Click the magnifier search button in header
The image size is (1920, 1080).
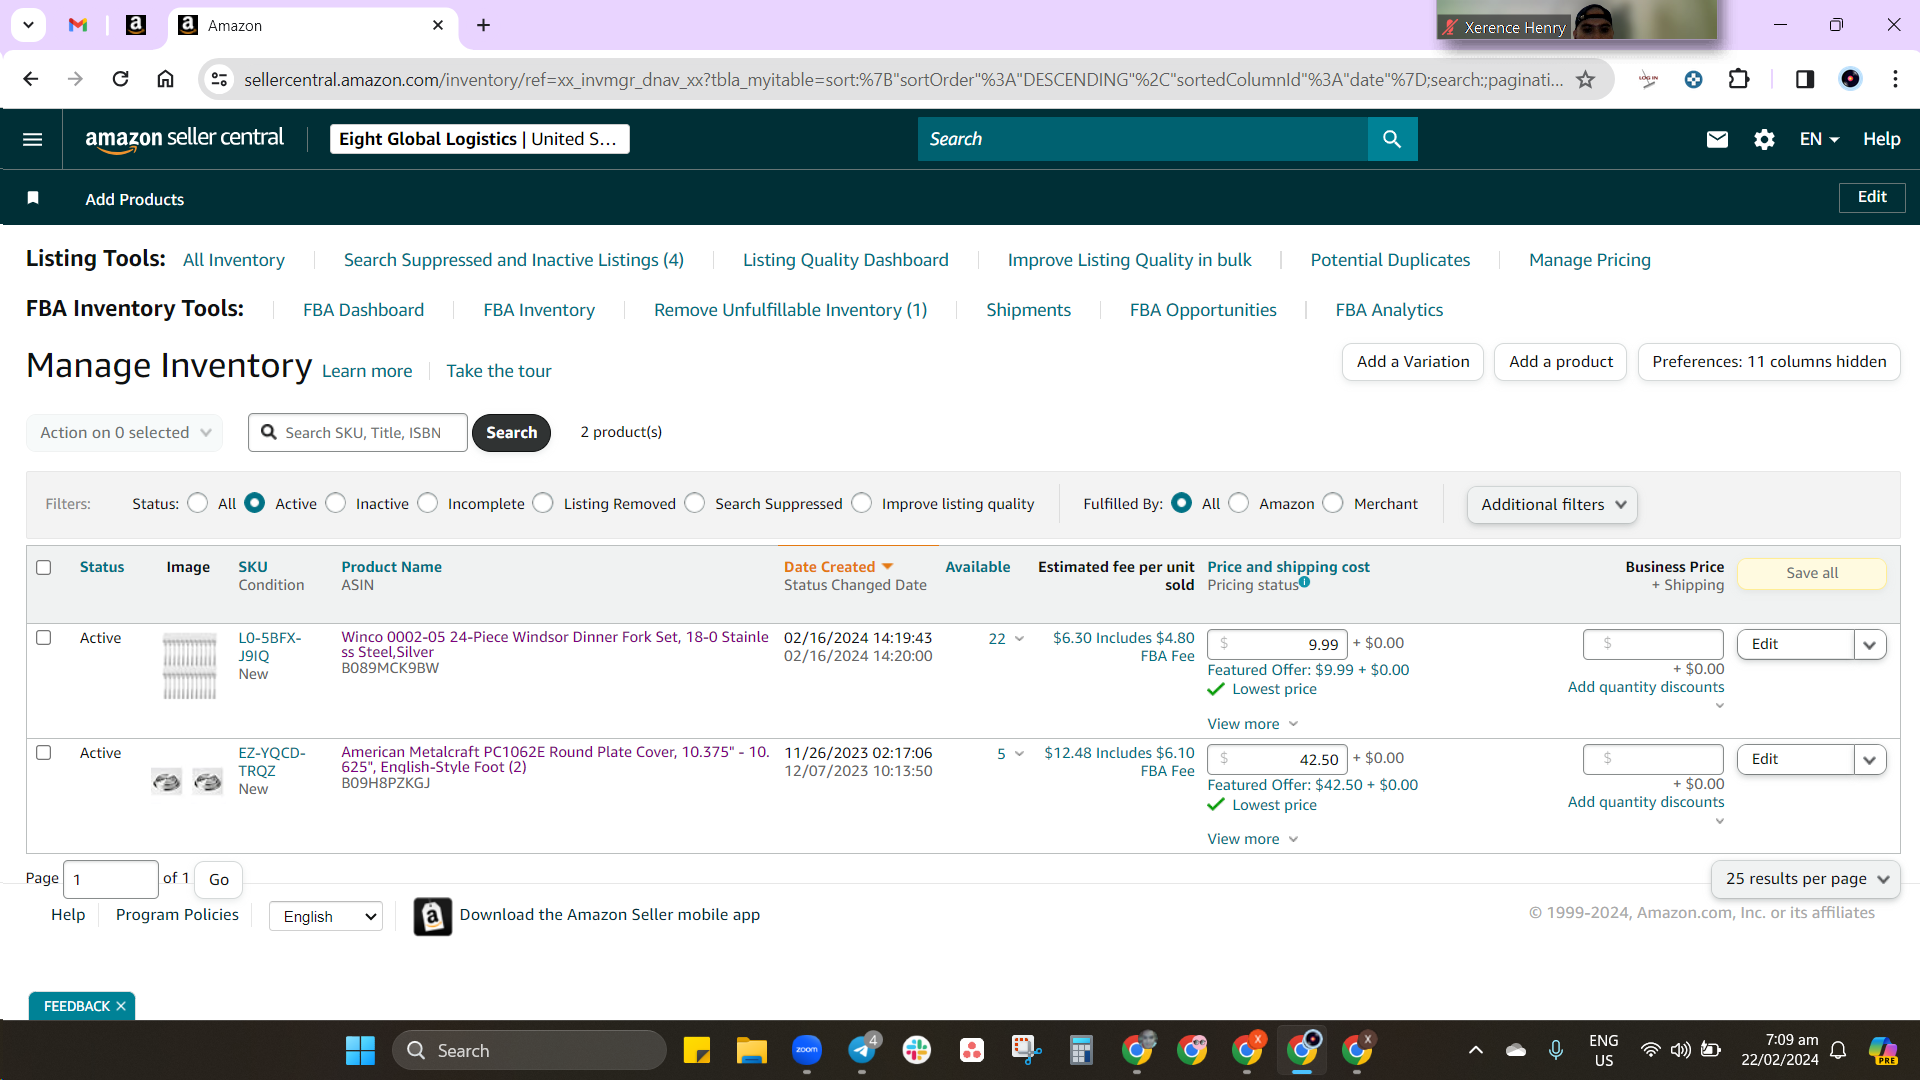click(1392, 139)
